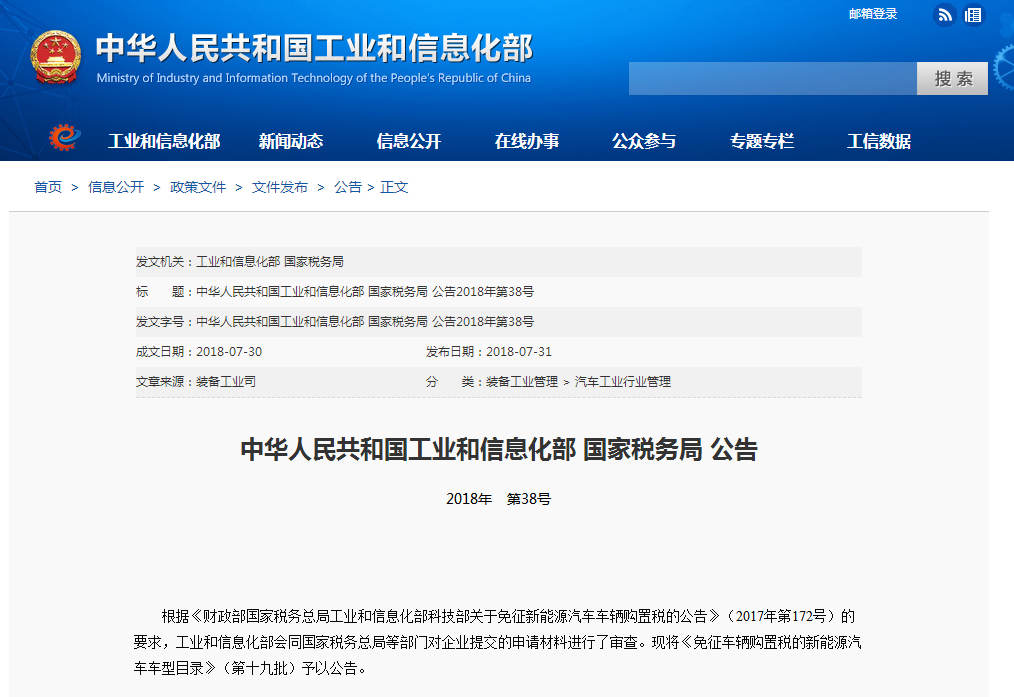
Task: Open the 邮箱登录 mailbox login link
Action: point(873,14)
